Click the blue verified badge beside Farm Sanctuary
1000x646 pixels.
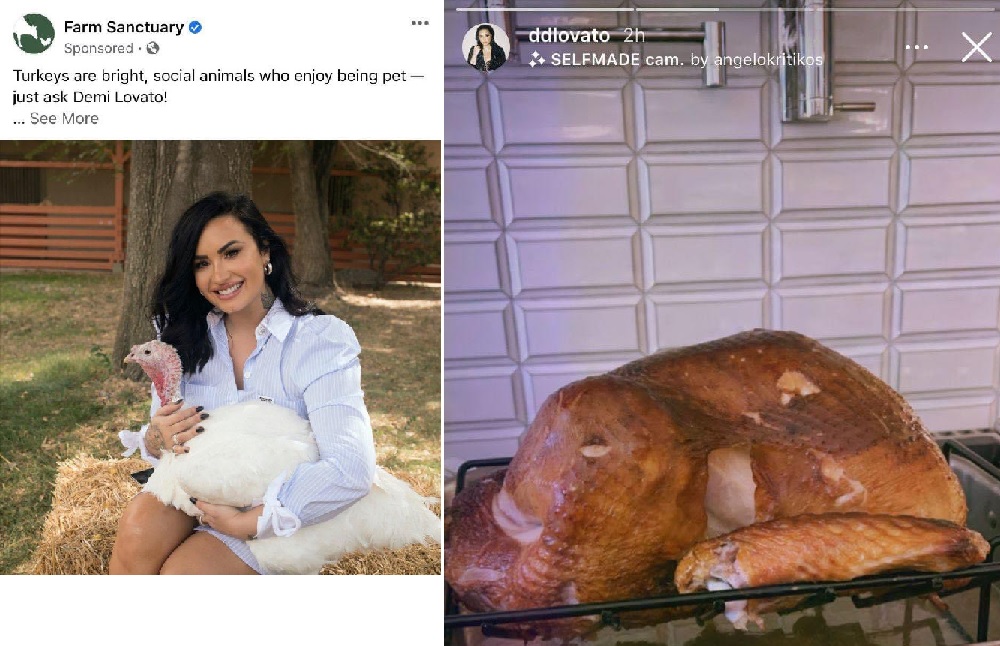pos(196,27)
